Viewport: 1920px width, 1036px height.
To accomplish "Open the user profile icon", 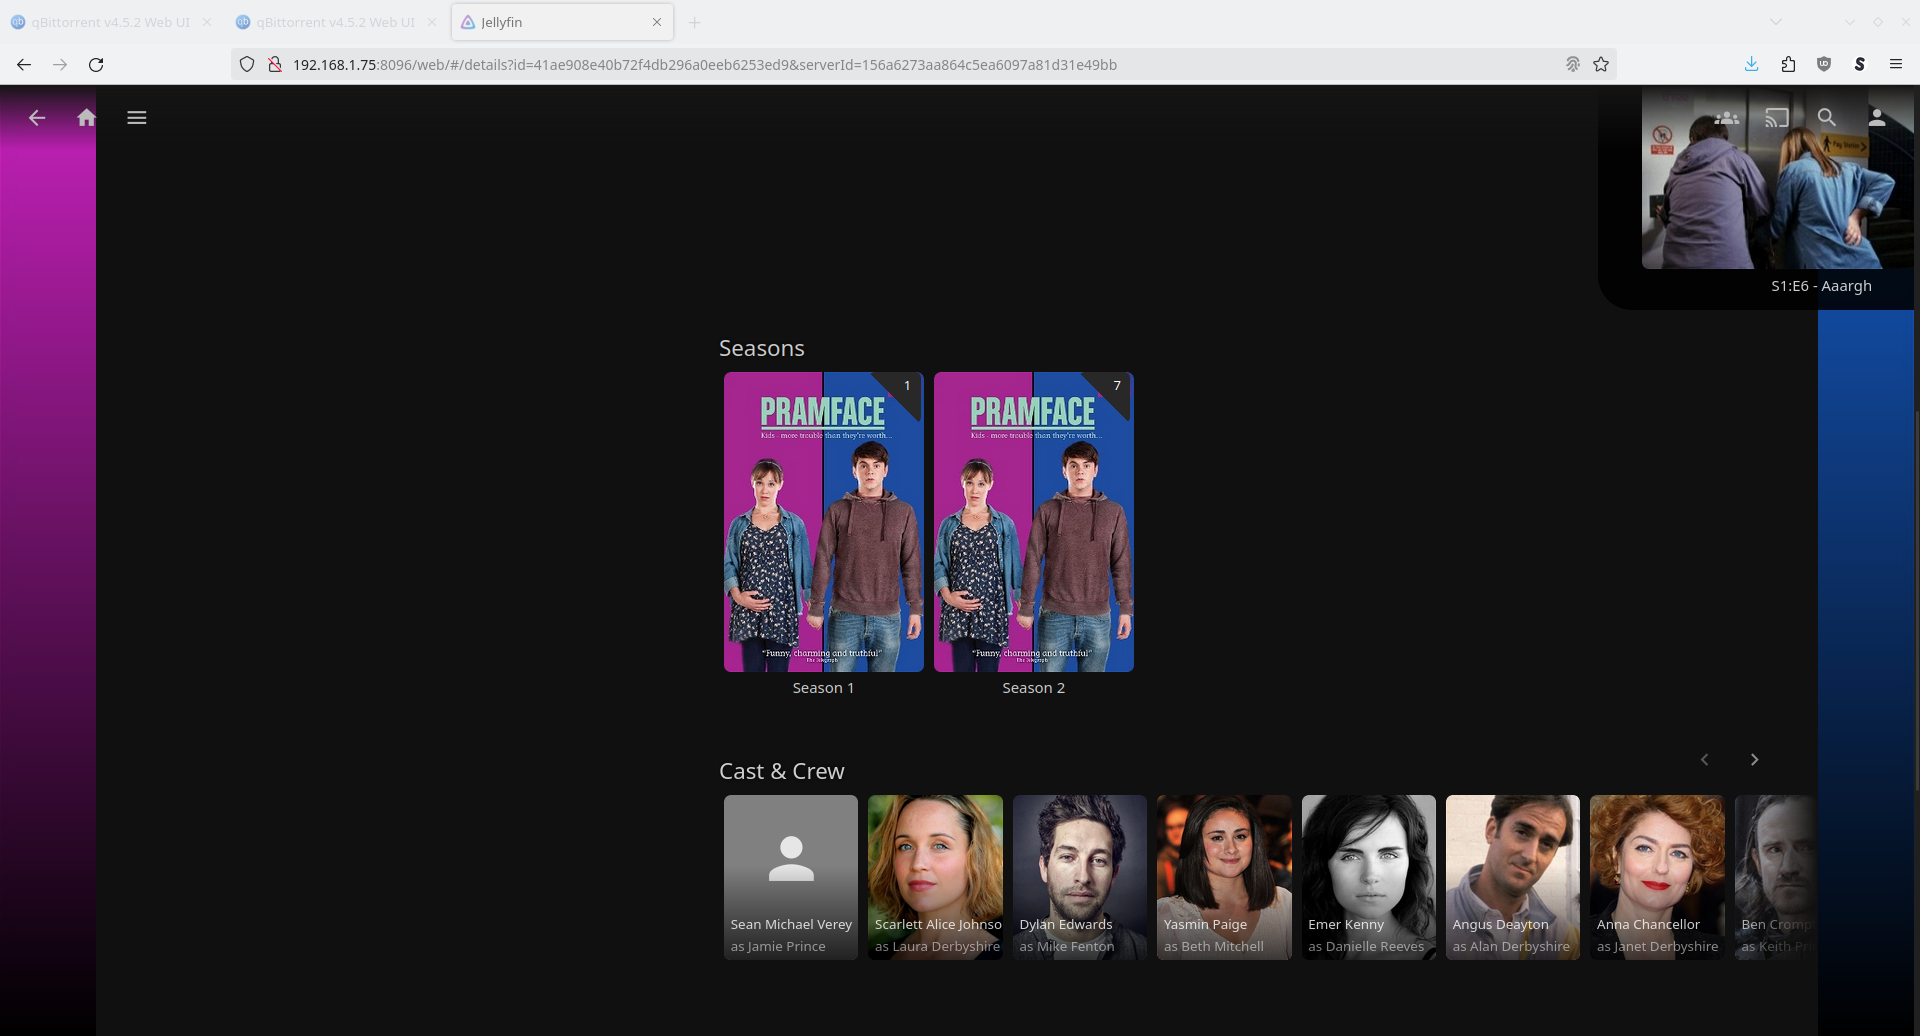I will coord(1877,118).
